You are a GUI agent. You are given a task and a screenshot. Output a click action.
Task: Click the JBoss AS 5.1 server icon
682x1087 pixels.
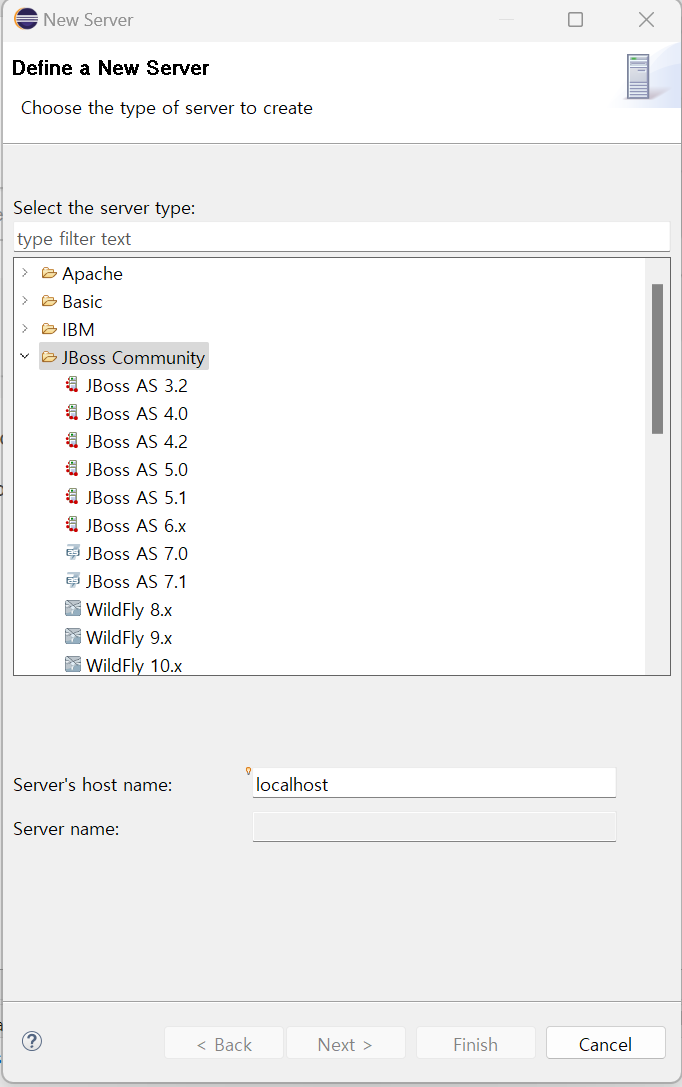(x=72, y=497)
